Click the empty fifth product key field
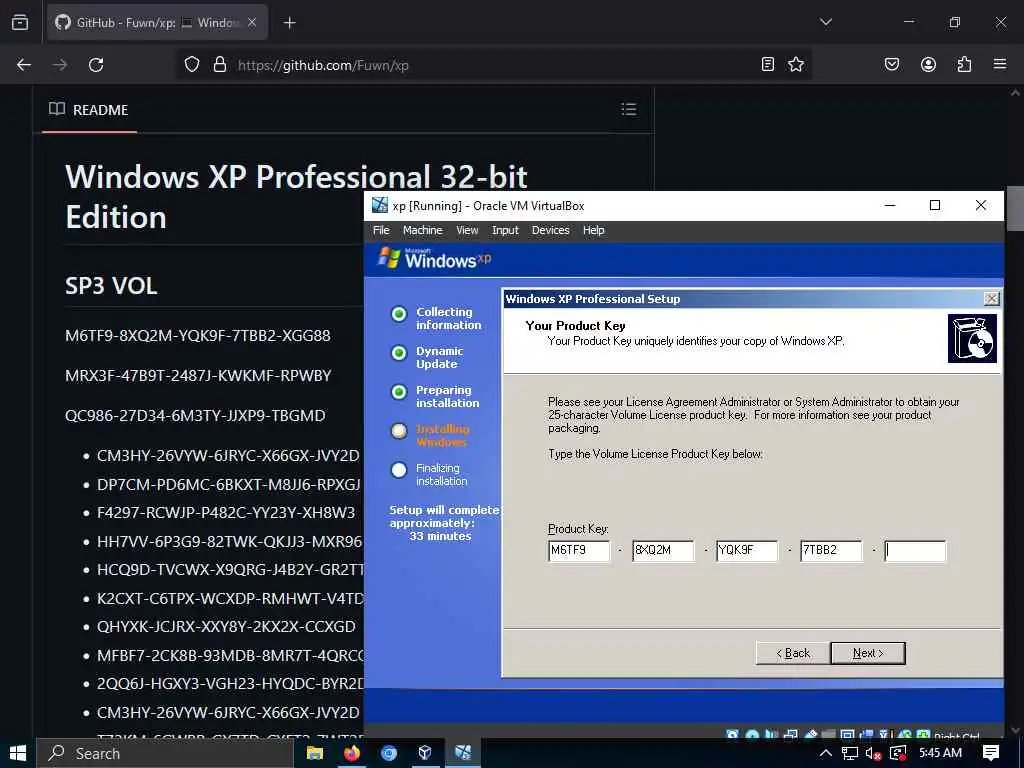Image resolution: width=1024 pixels, height=768 pixels. pos(915,551)
